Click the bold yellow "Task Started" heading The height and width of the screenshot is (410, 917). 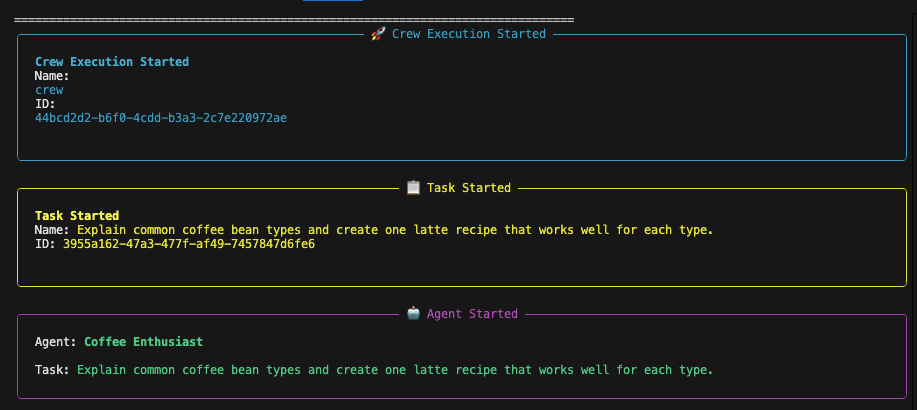pos(77,215)
